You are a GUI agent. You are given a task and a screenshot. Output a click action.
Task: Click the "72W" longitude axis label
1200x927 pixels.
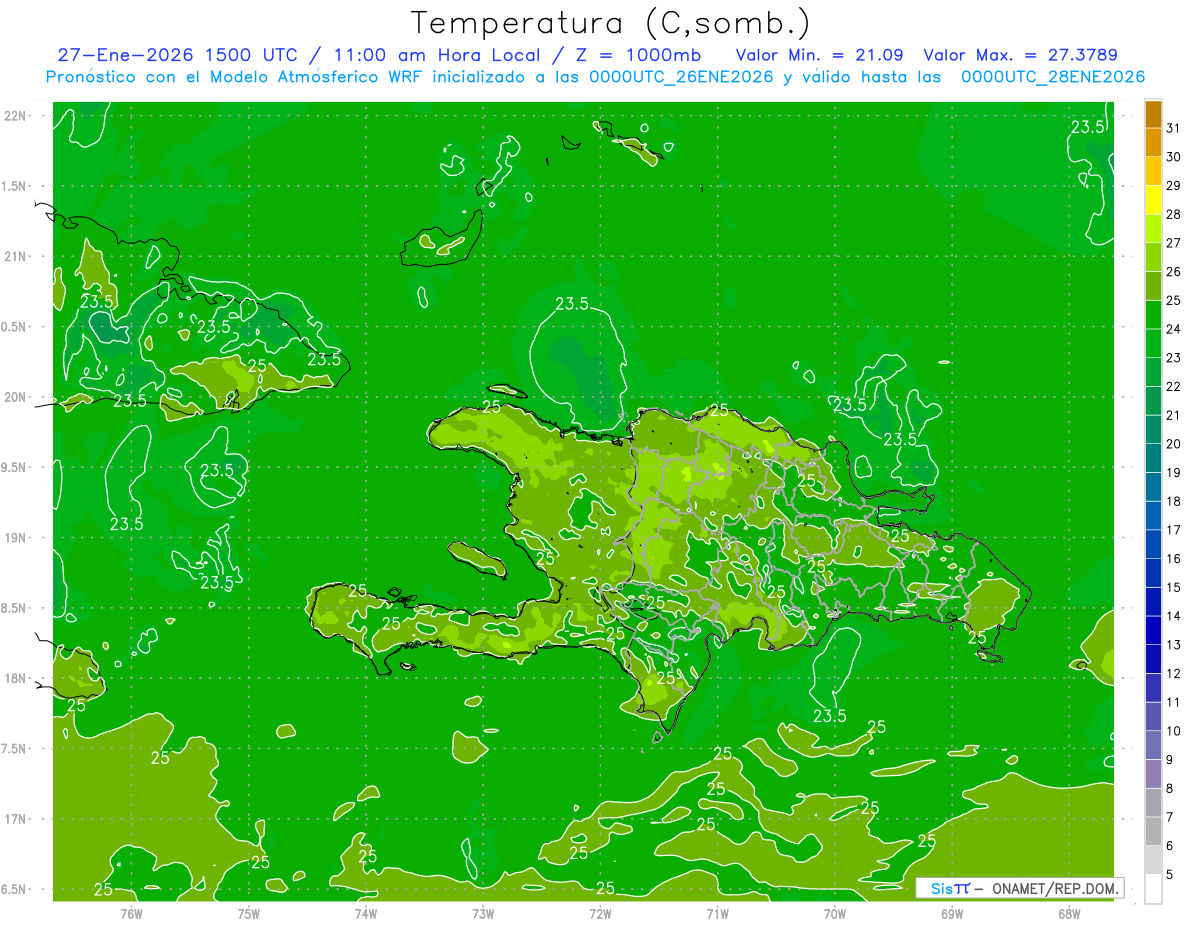[600, 913]
